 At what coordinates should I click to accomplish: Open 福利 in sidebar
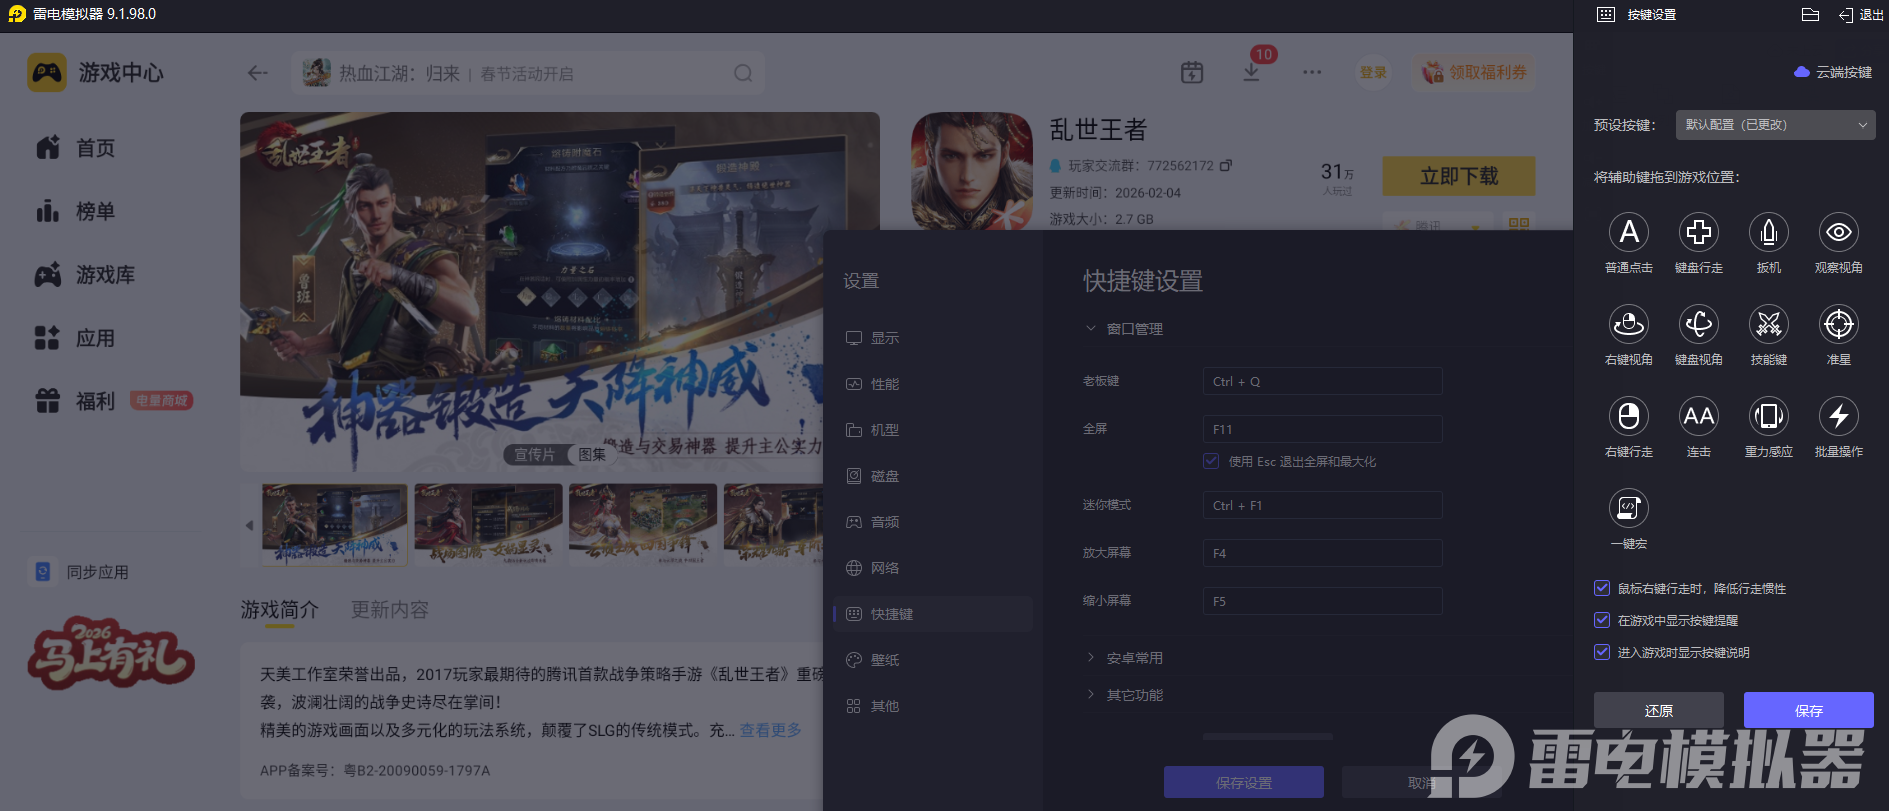click(75, 401)
